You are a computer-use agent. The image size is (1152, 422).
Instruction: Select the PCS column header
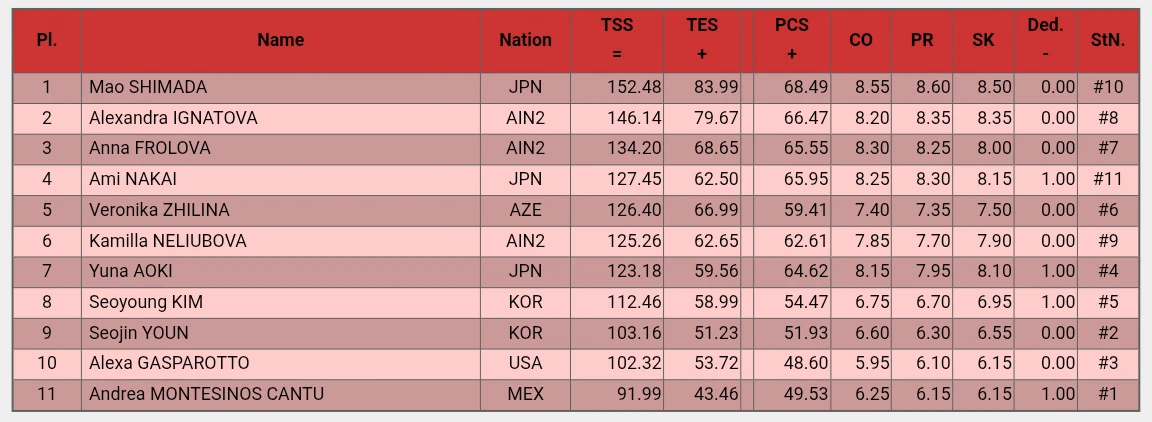tap(791, 40)
